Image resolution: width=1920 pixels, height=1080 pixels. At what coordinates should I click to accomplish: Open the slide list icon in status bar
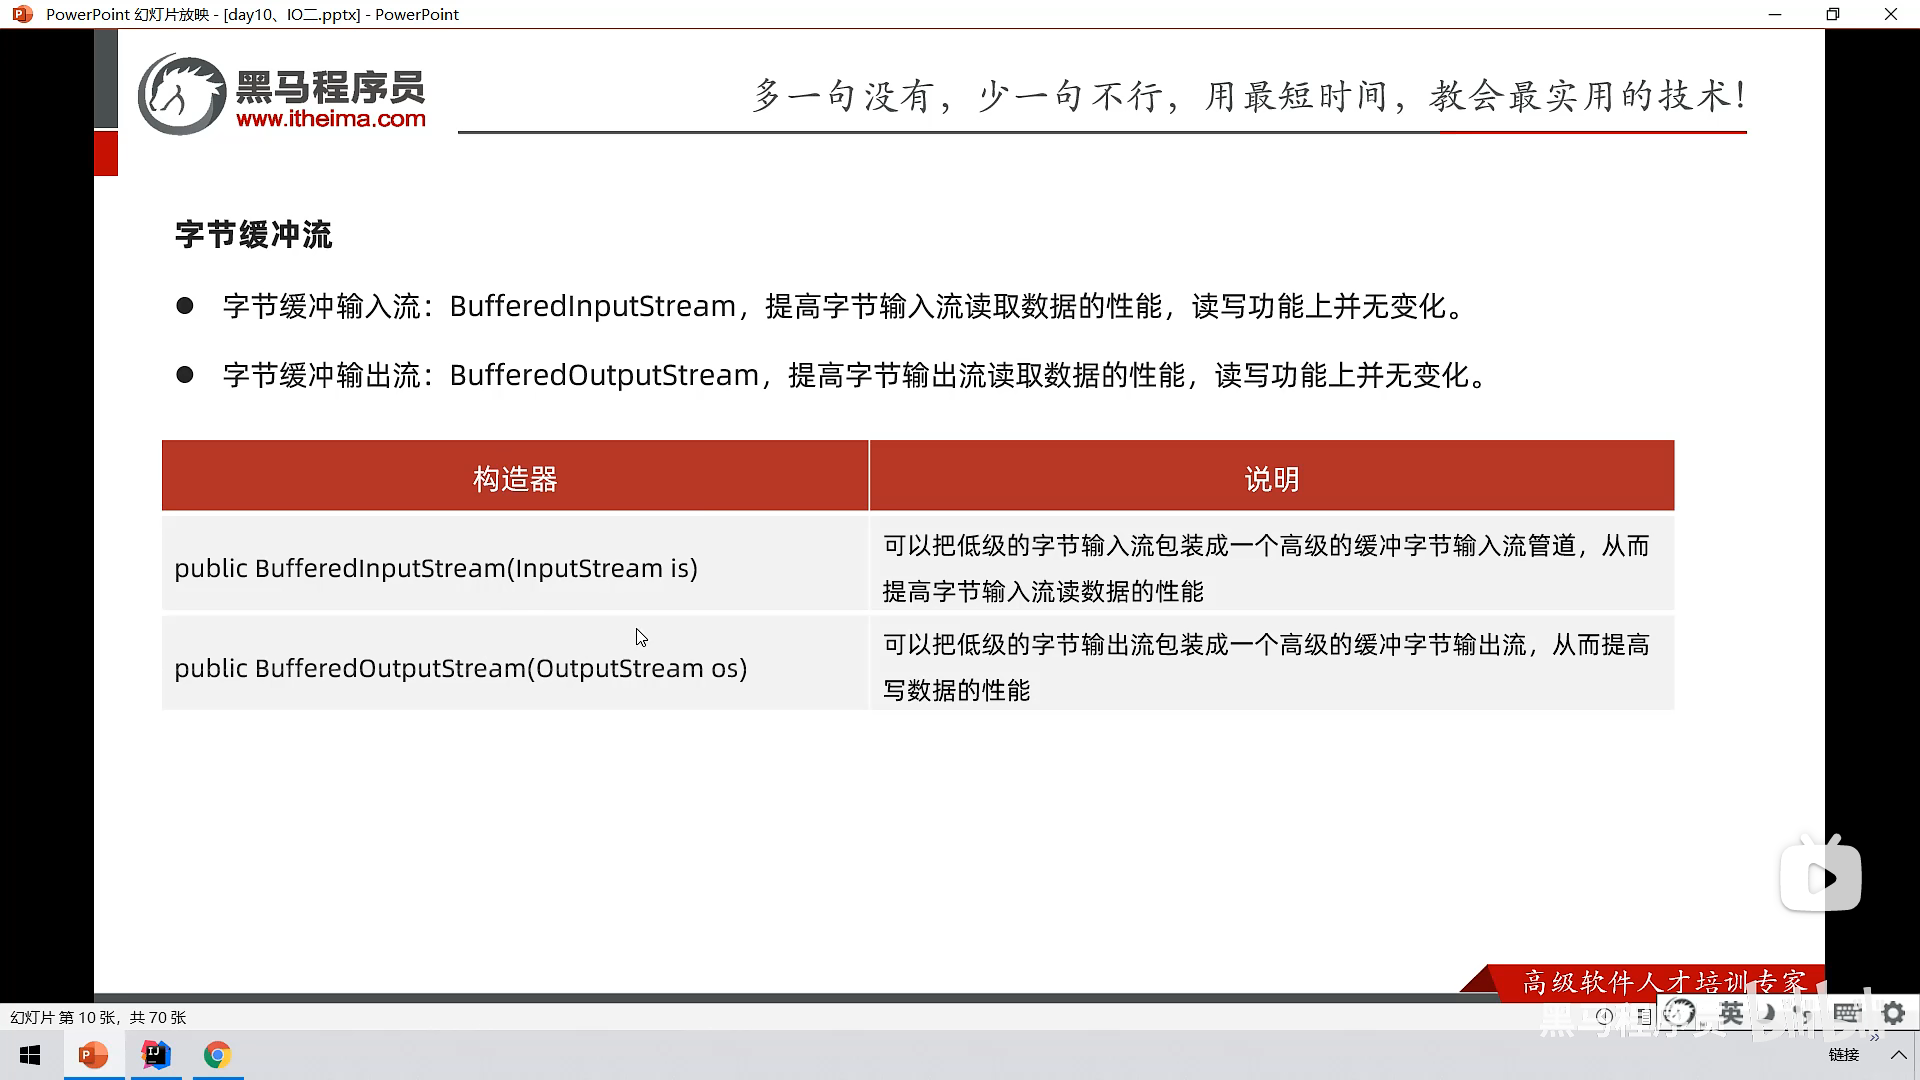[x=1644, y=1016]
